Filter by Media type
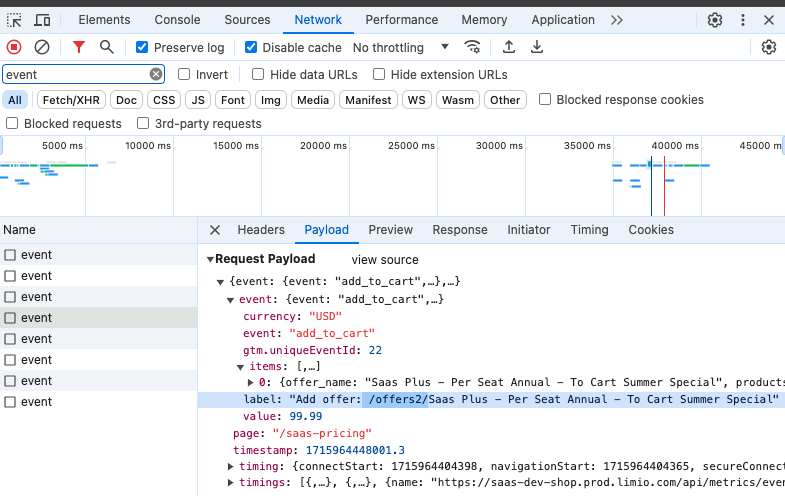The image size is (785, 496). [313, 100]
